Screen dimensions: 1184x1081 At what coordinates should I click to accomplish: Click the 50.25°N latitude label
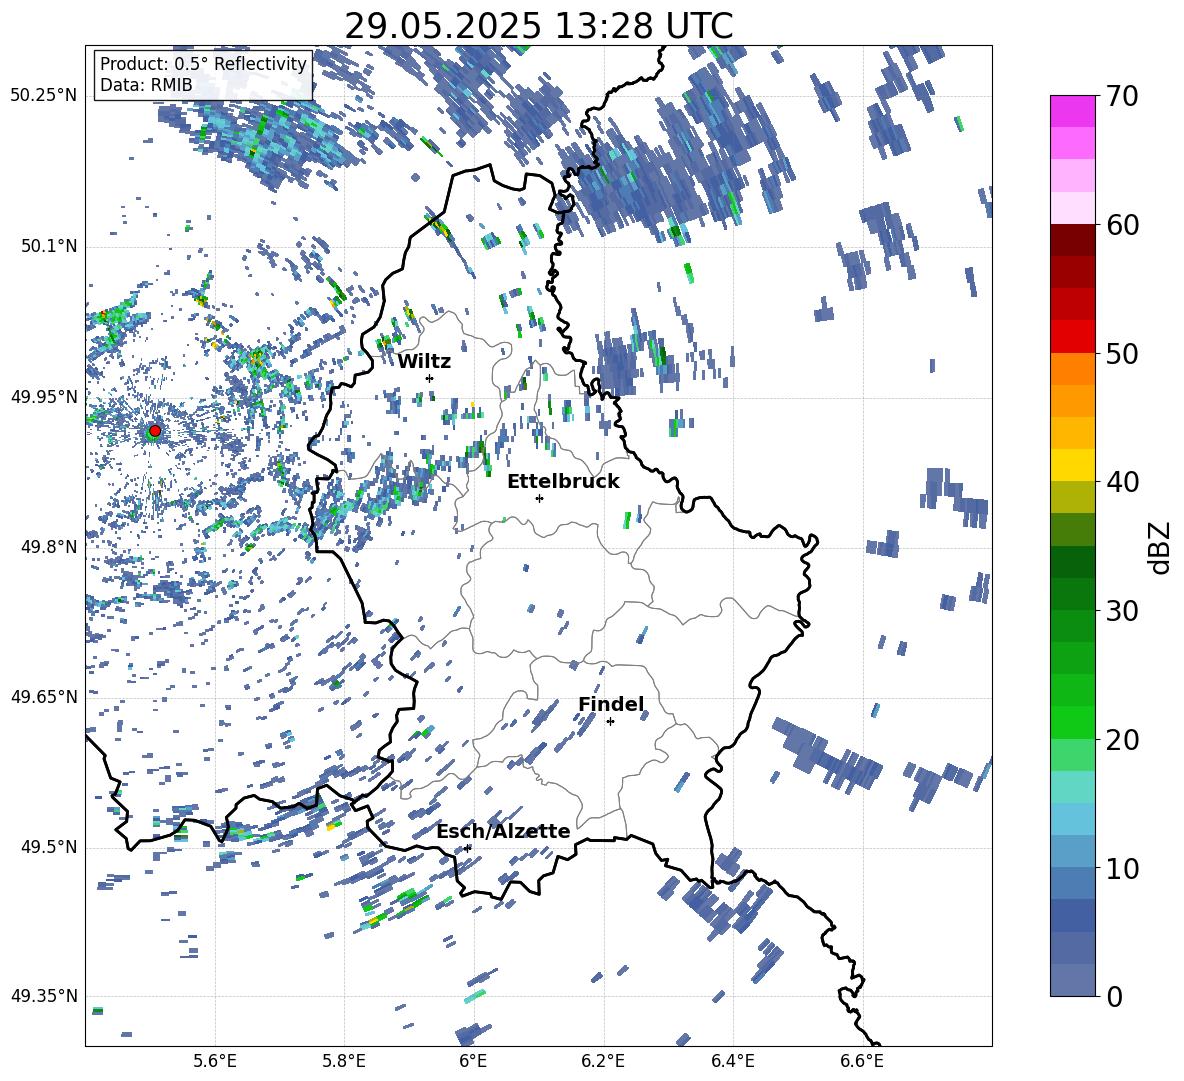44,96
